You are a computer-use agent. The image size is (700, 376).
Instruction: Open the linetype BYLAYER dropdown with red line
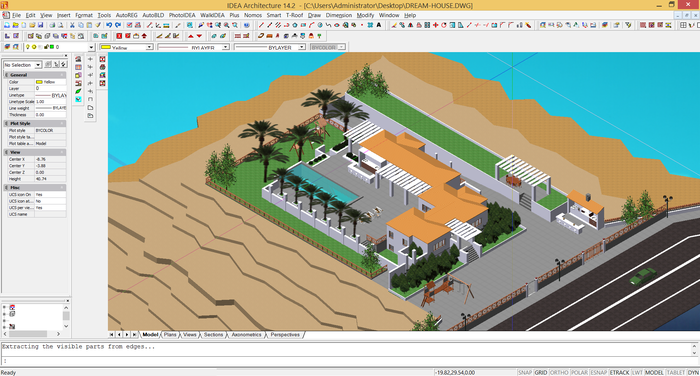coord(225,47)
